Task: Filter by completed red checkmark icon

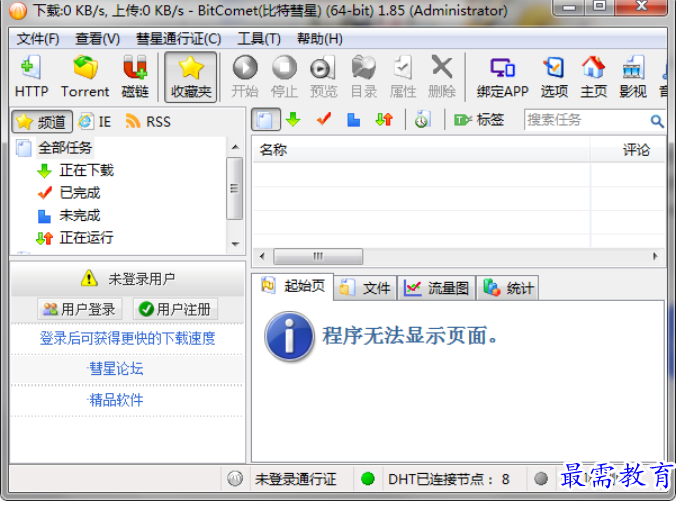Action: coord(324,119)
